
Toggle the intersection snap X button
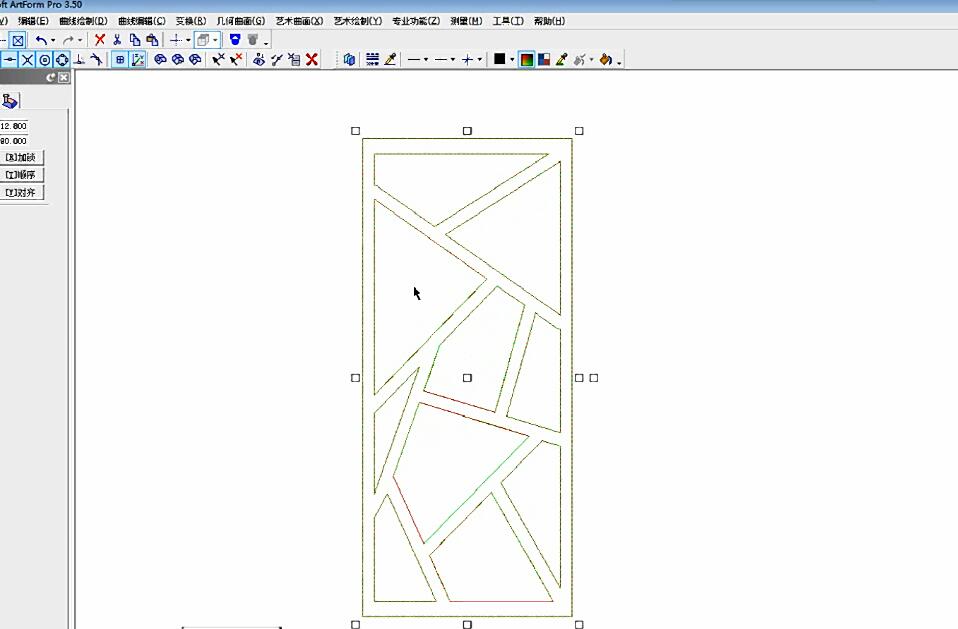27,60
